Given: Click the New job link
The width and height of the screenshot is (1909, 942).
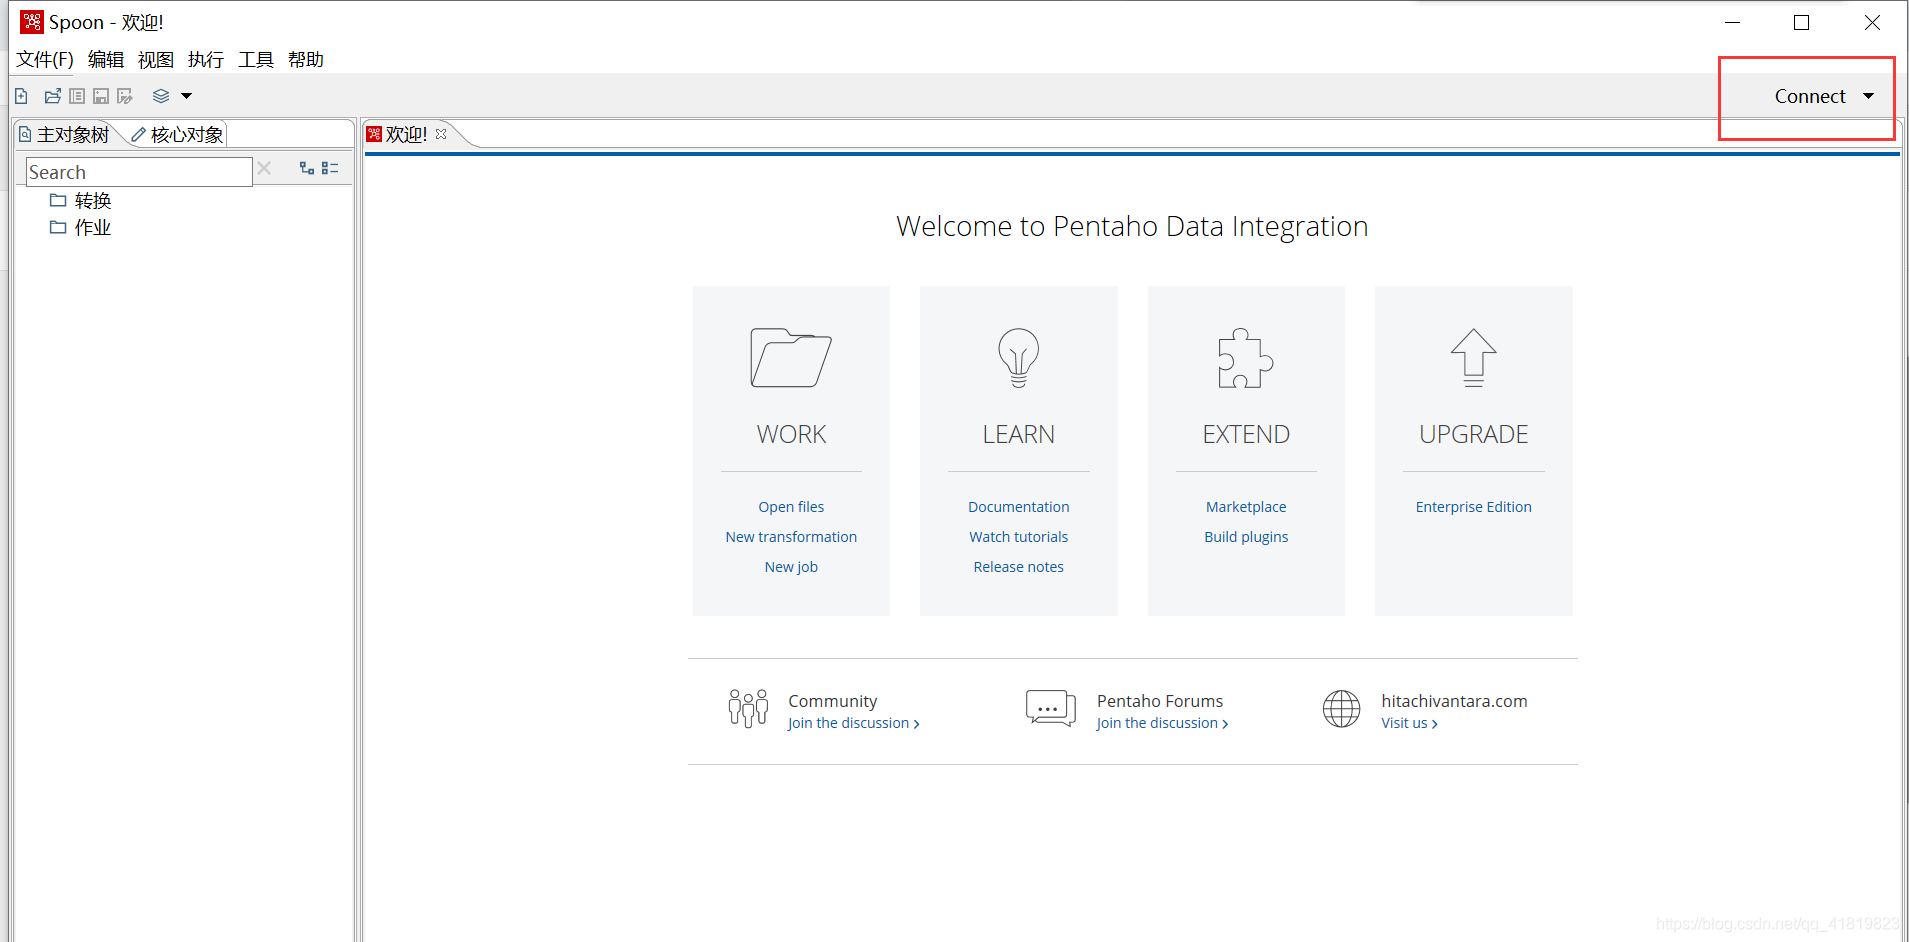Looking at the screenshot, I should [x=791, y=567].
